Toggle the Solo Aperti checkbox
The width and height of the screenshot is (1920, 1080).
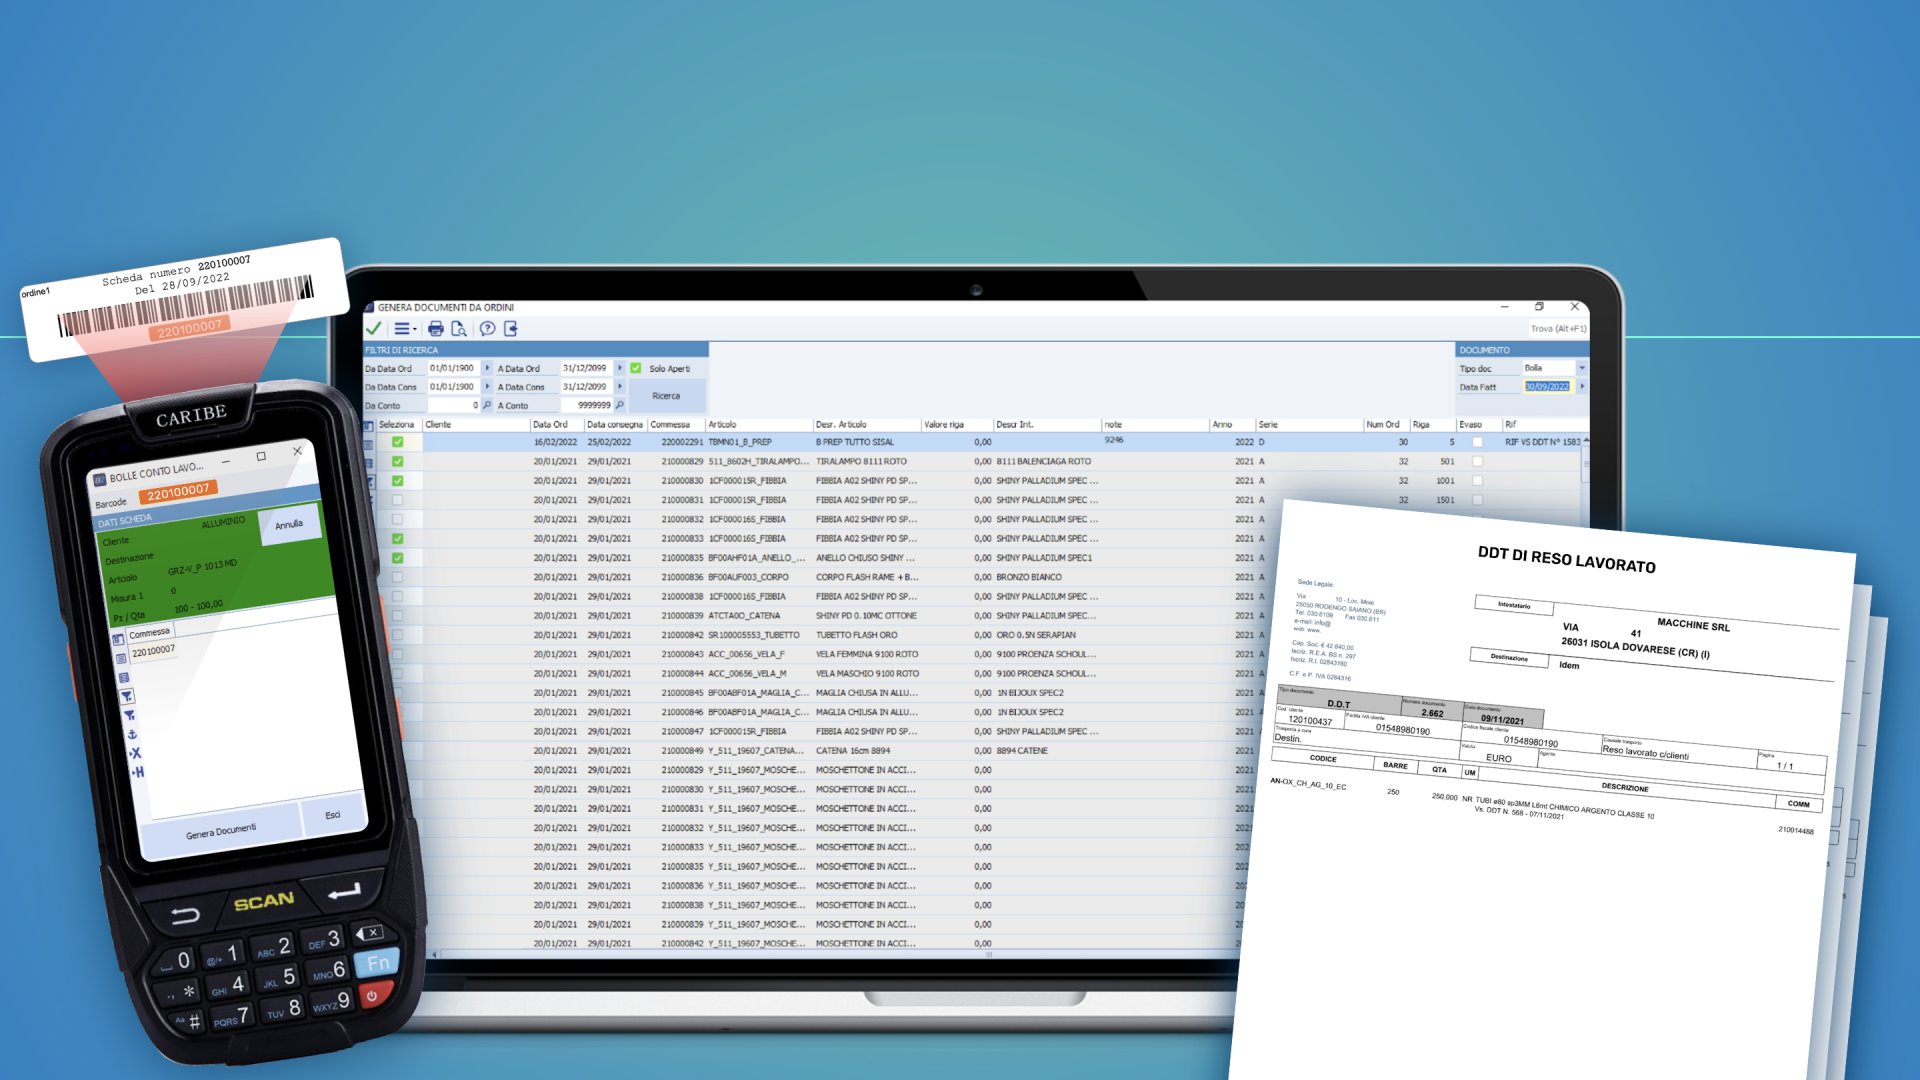[636, 368]
